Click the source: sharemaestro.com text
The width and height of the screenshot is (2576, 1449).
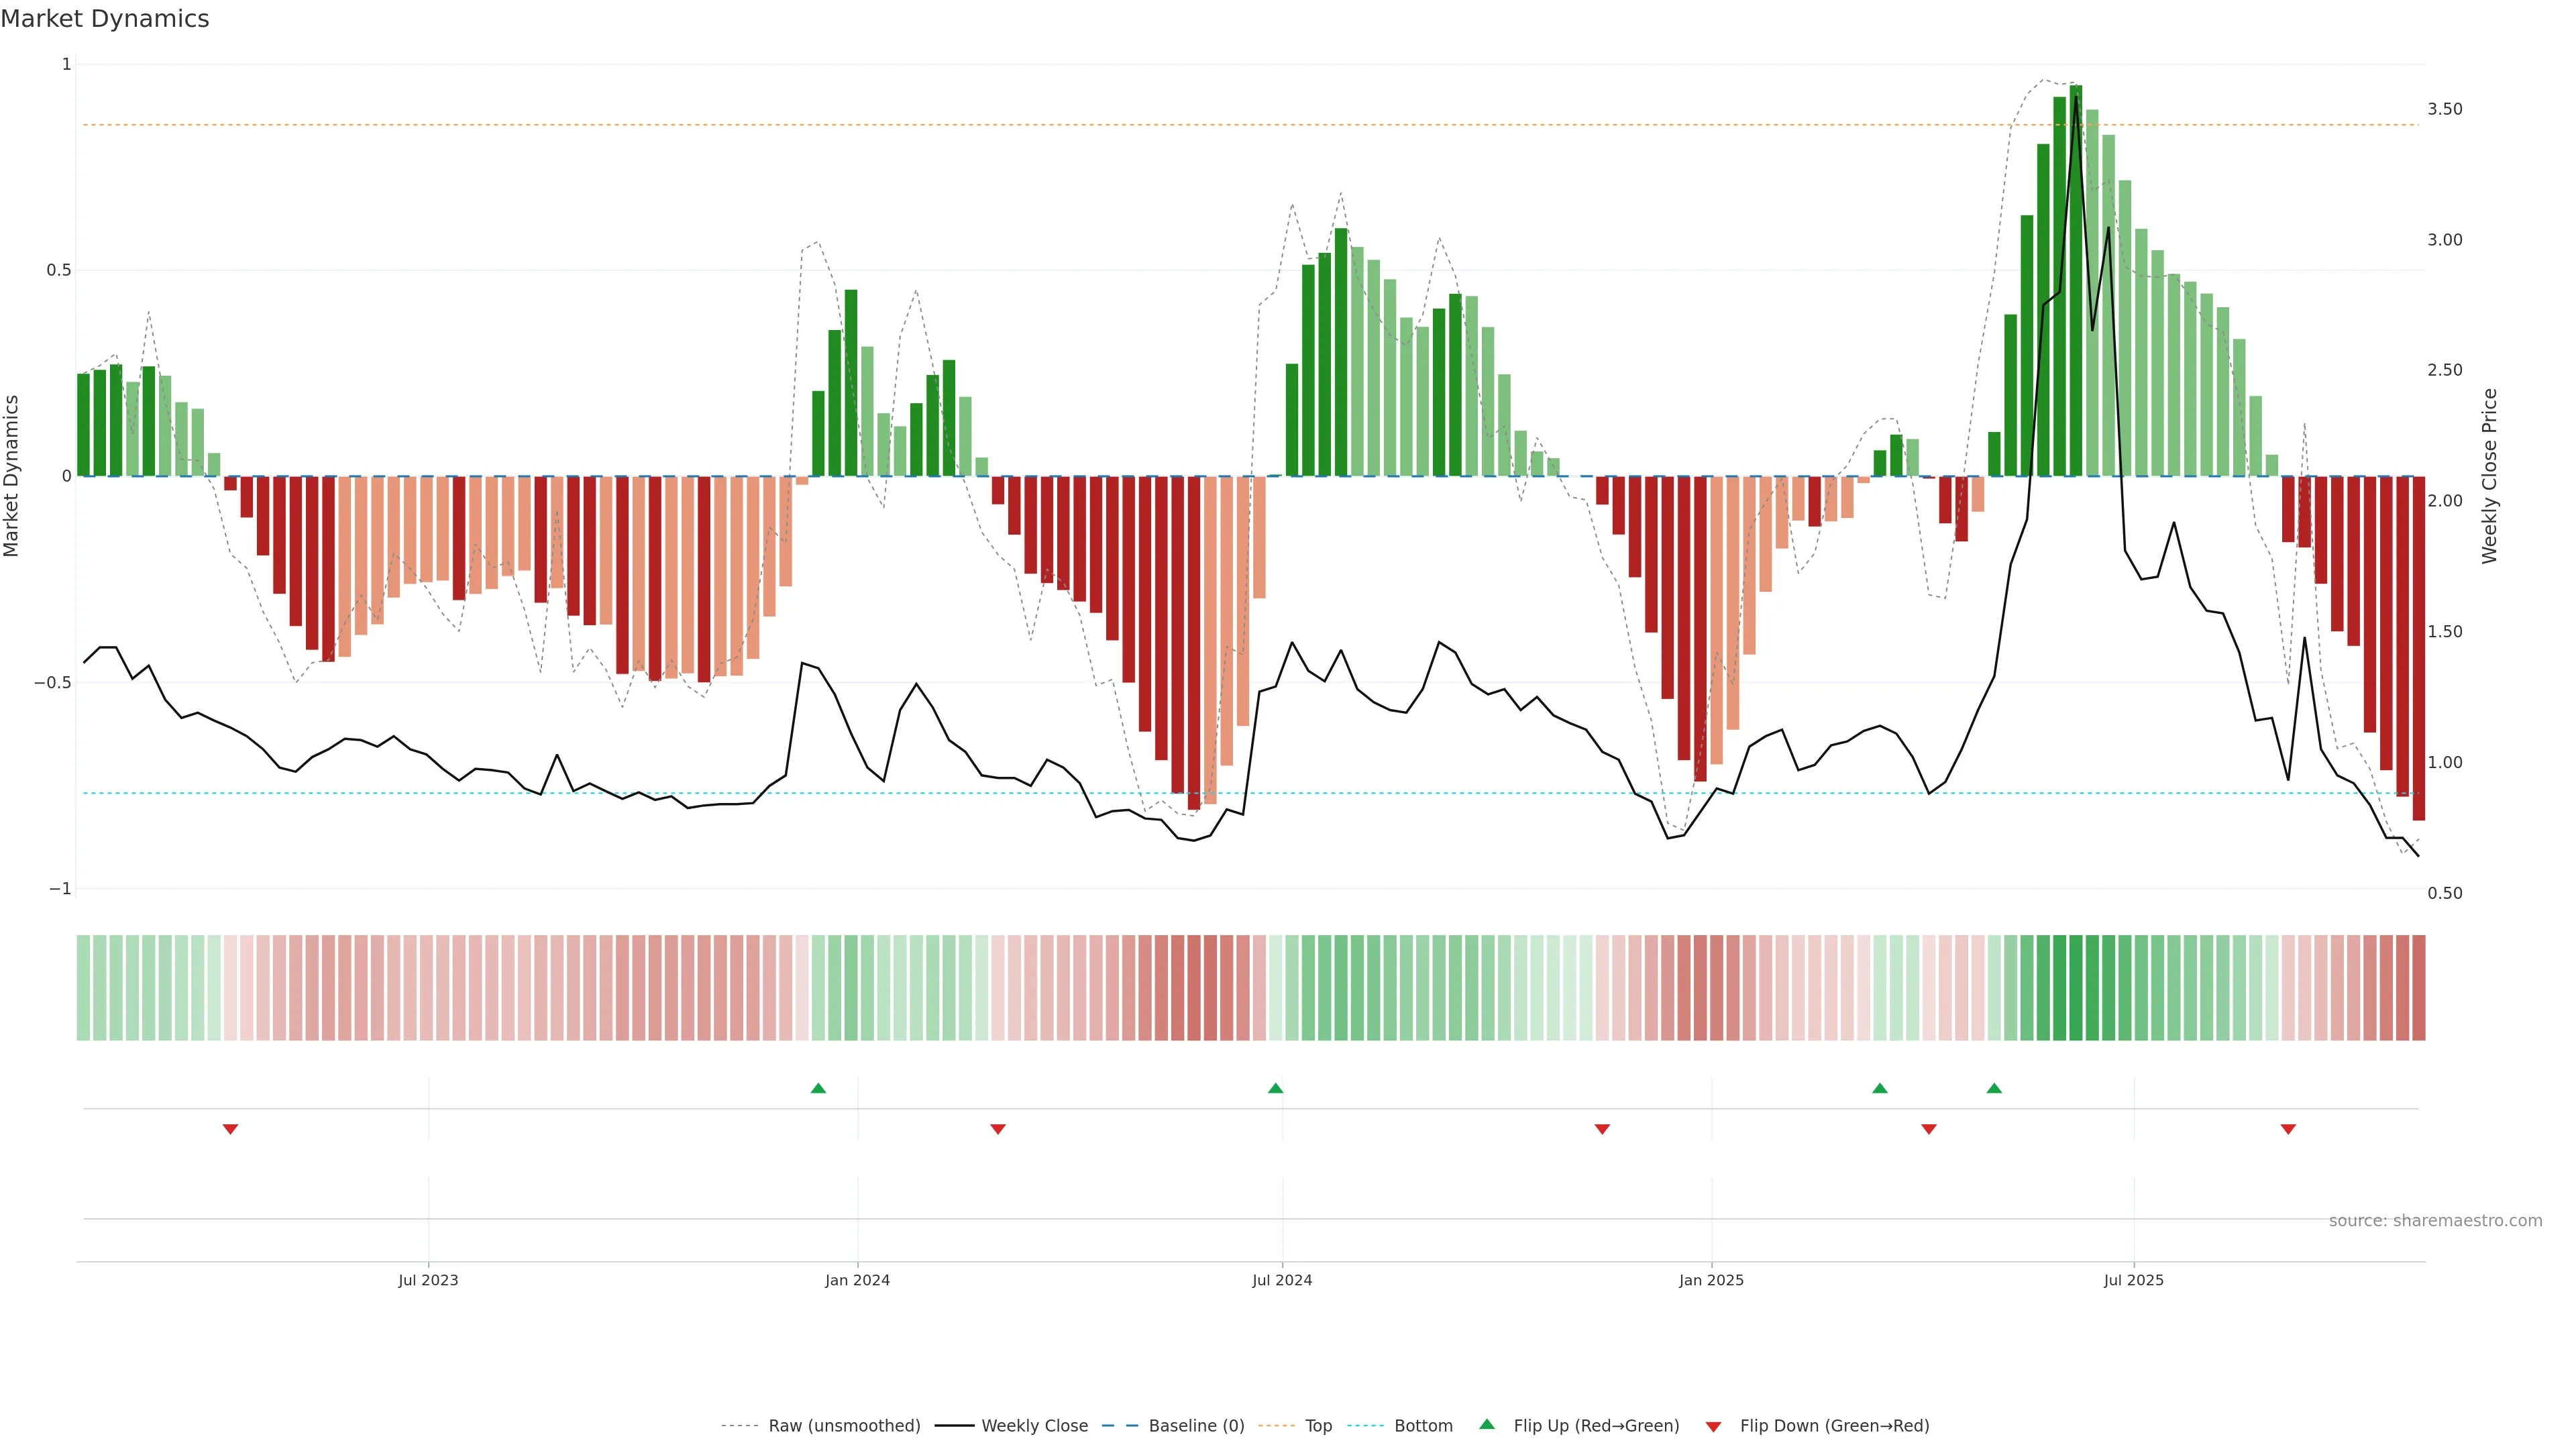pyautogui.click(x=2435, y=1220)
